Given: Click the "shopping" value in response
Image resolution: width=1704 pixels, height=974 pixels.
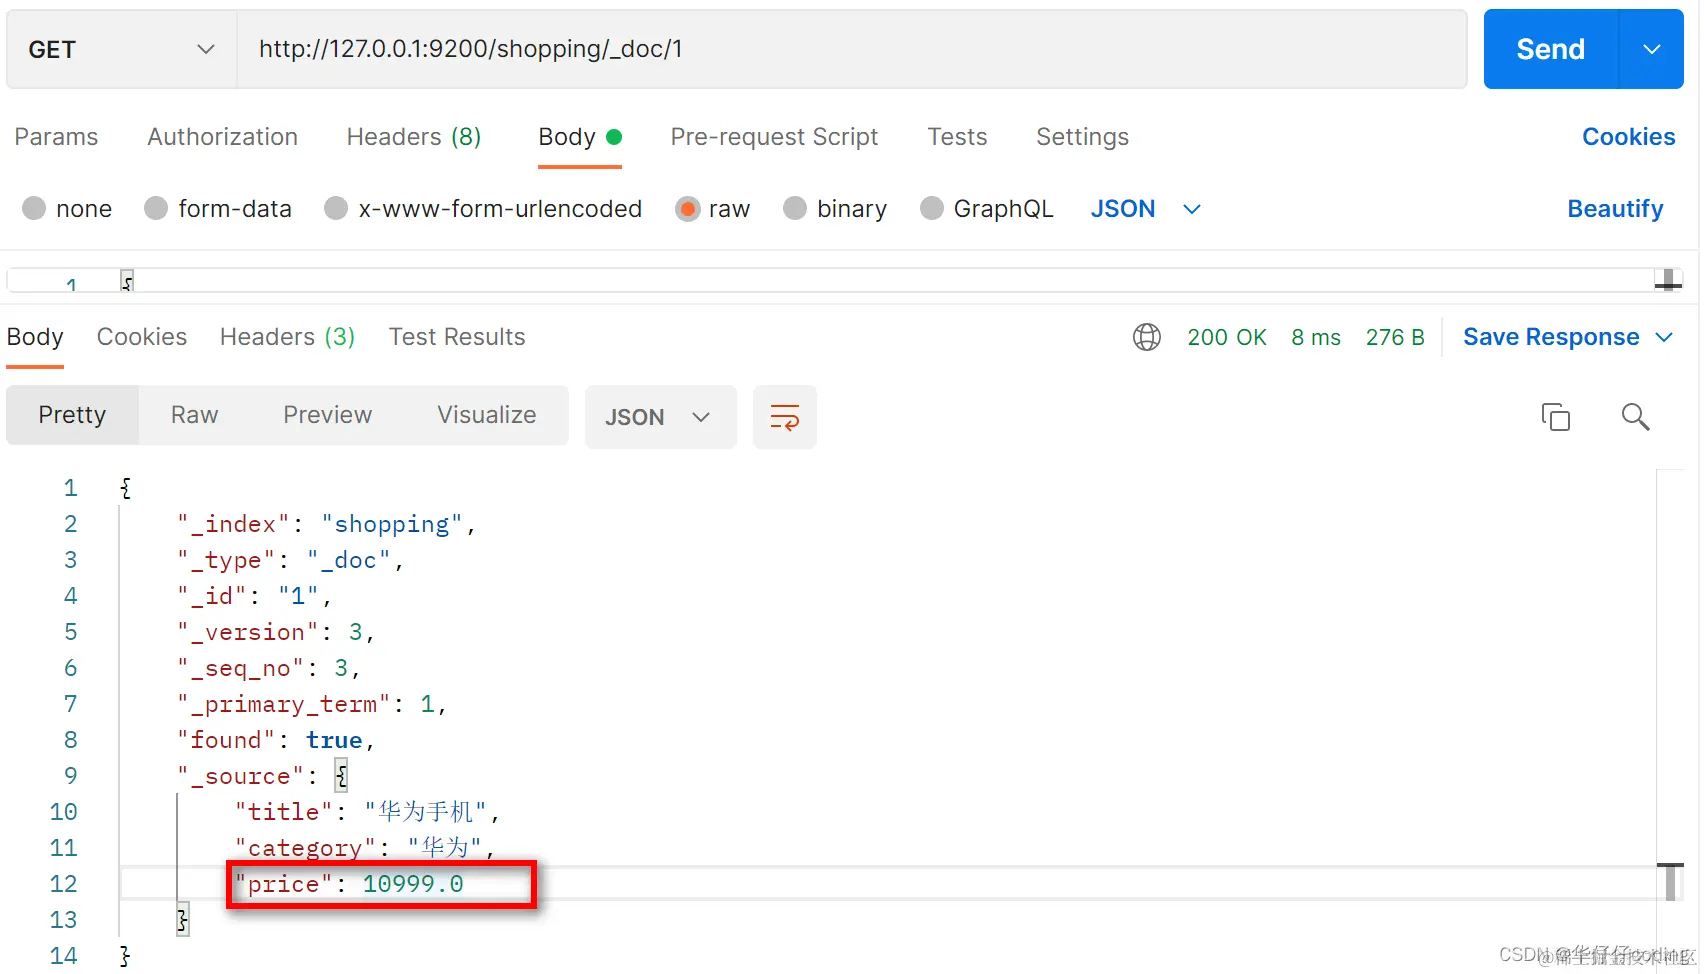Looking at the screenshot, I should 392,524.
